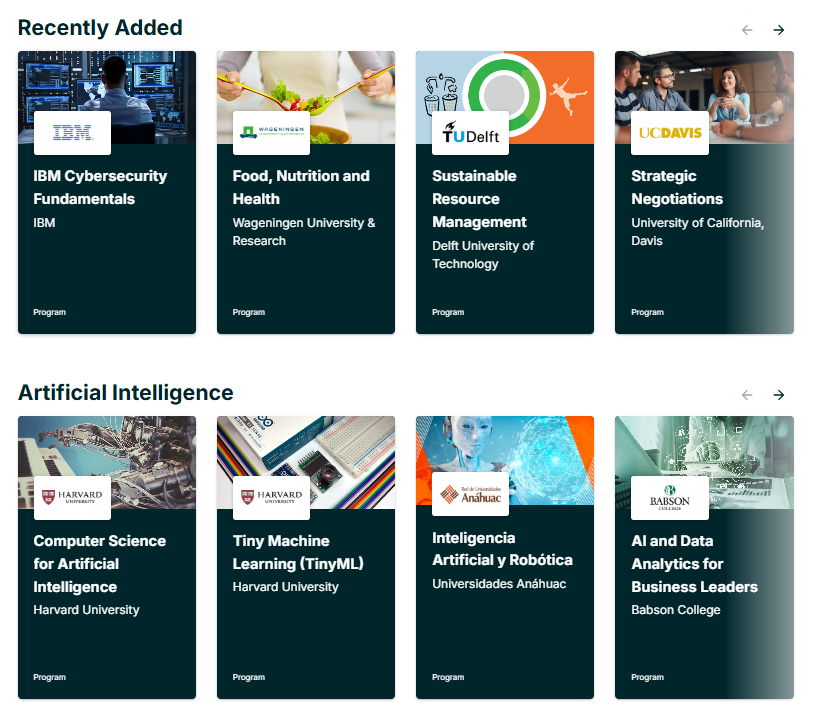Click previous arrow in Artificial Intelligence section
This screenshot has width=816, height=717.
pyautogui.click(x=747, y=395)
